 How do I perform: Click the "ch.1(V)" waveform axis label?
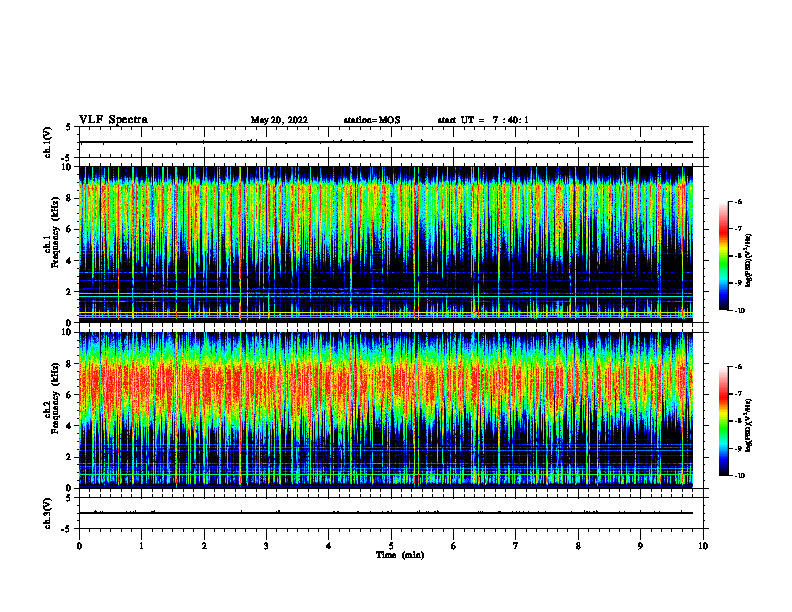(47, 142)
